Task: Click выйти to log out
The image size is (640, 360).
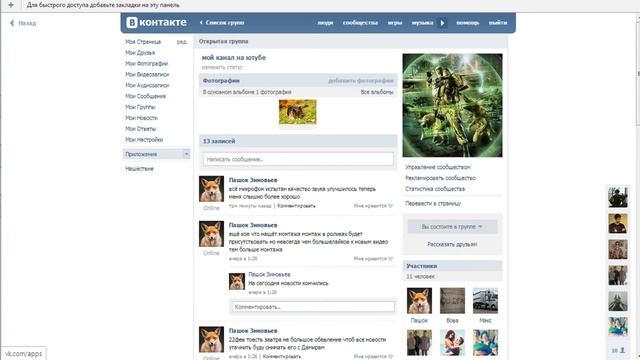Action: coord(498,23)
